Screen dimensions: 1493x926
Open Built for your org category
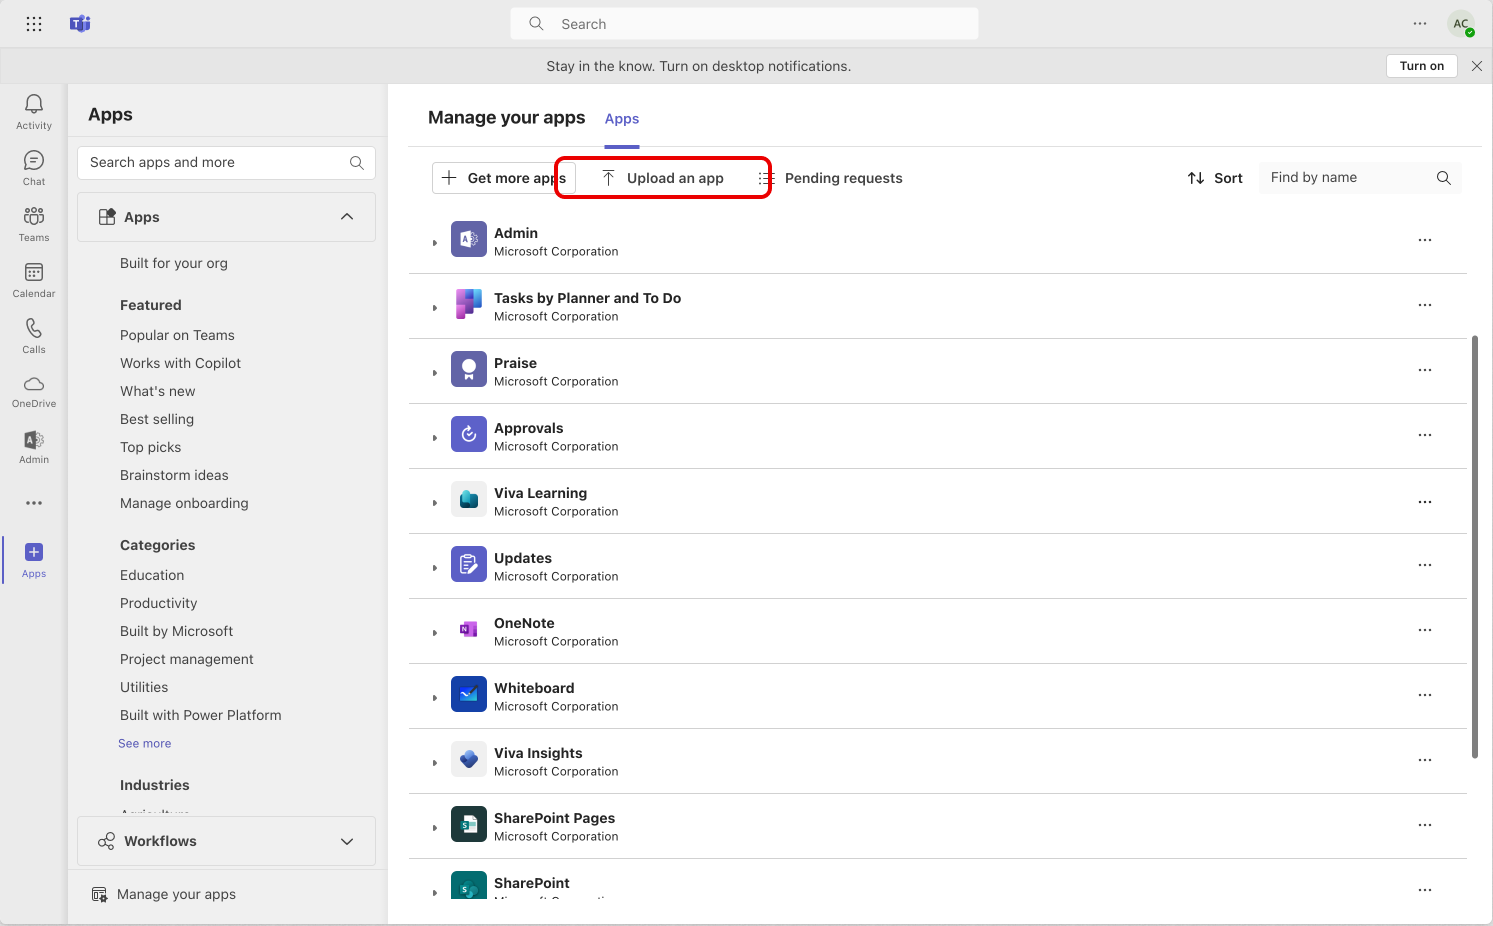pos(174,263)
